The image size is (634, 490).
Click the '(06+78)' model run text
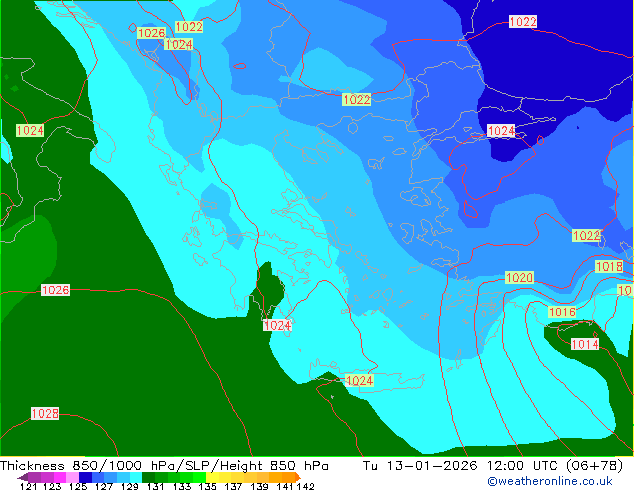[594, 466]
